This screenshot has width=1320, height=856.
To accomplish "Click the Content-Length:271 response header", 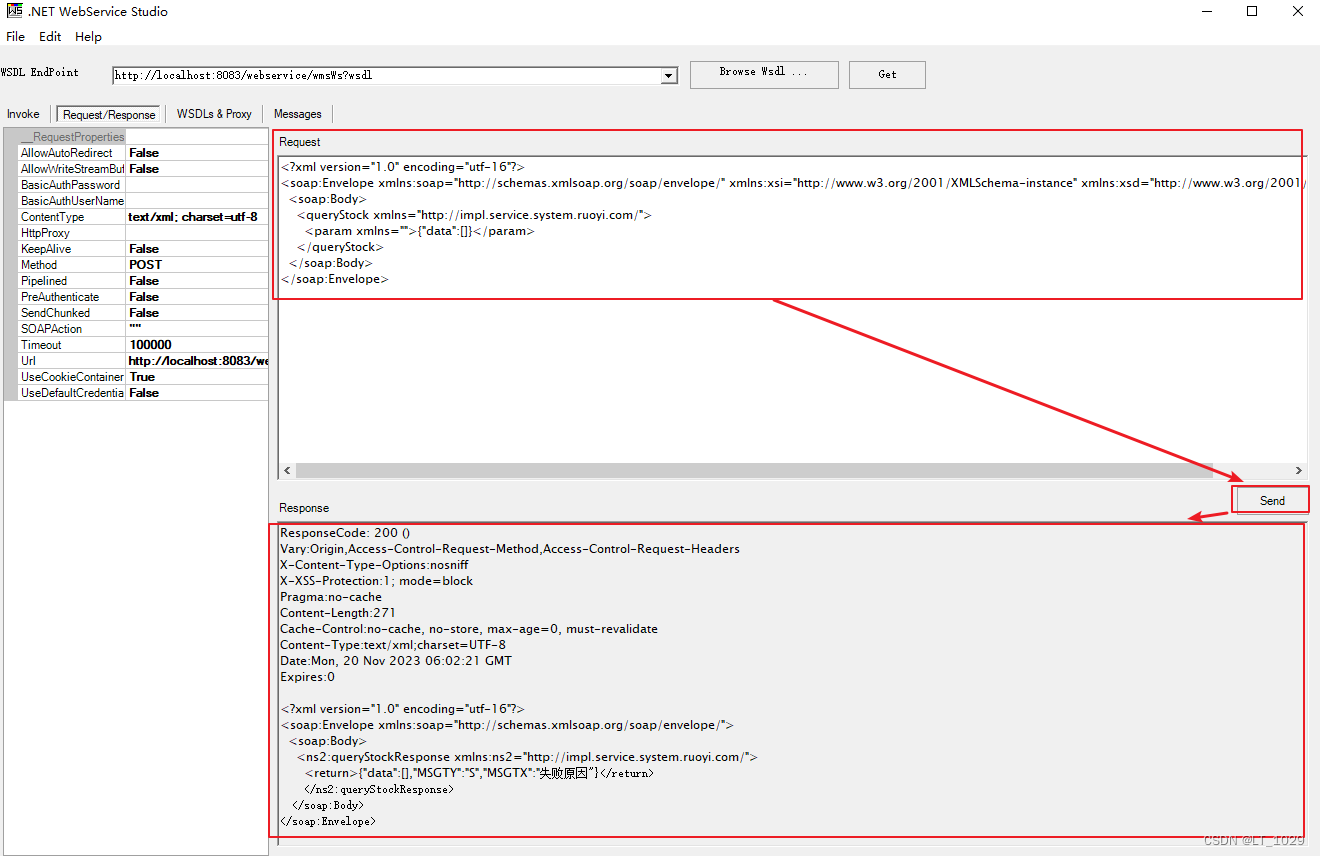I will (338, 613).
